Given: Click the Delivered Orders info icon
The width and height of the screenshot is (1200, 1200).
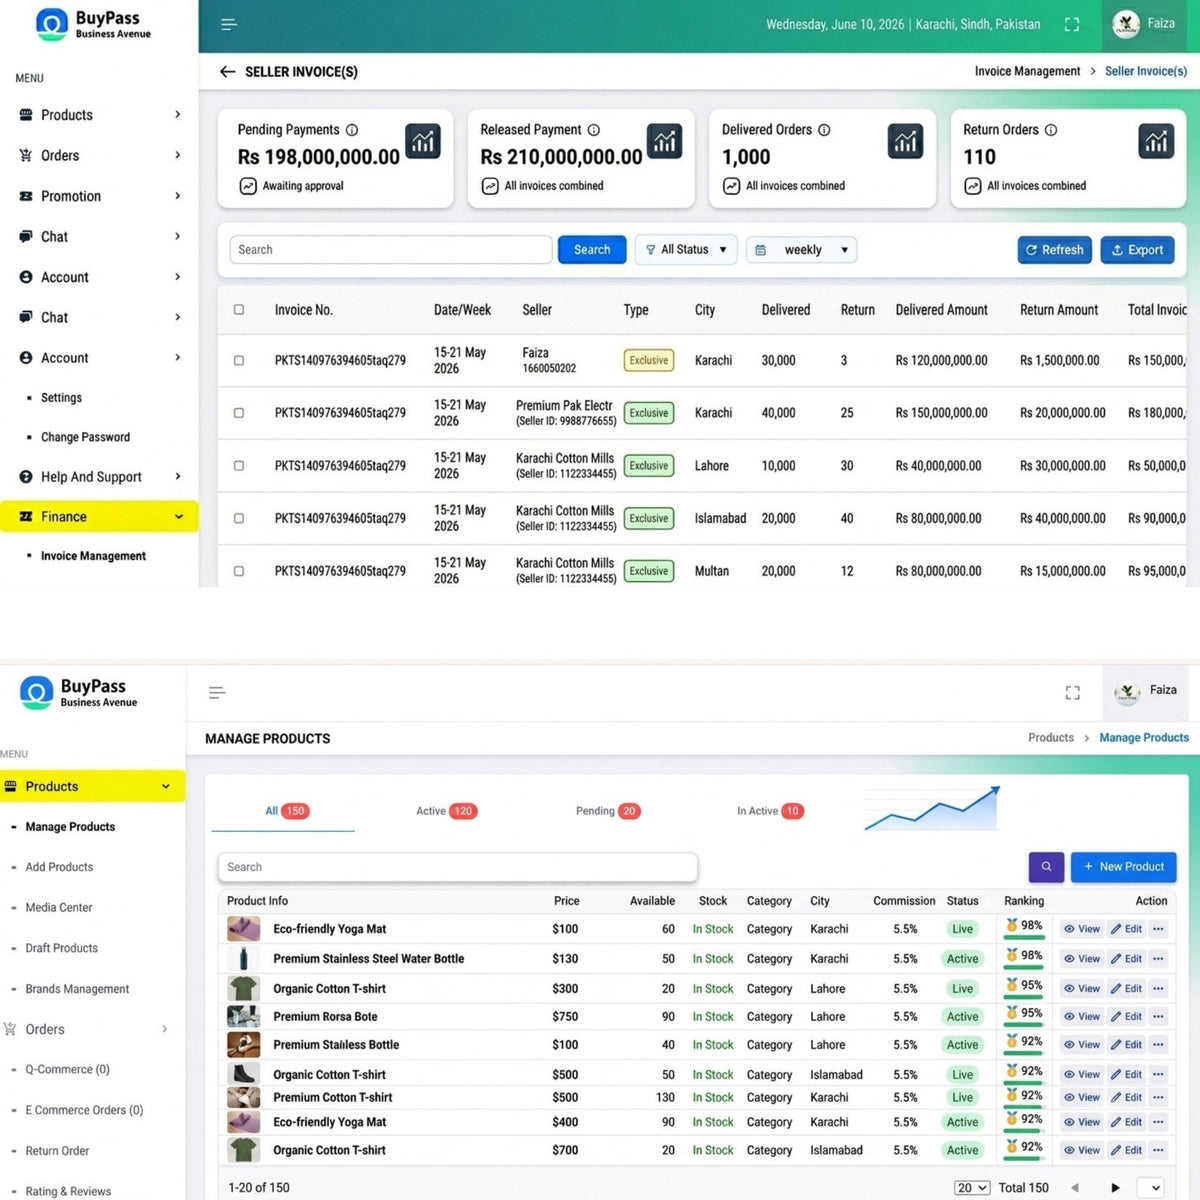Looking at the screenshot, I should click(x=824, y=130).
